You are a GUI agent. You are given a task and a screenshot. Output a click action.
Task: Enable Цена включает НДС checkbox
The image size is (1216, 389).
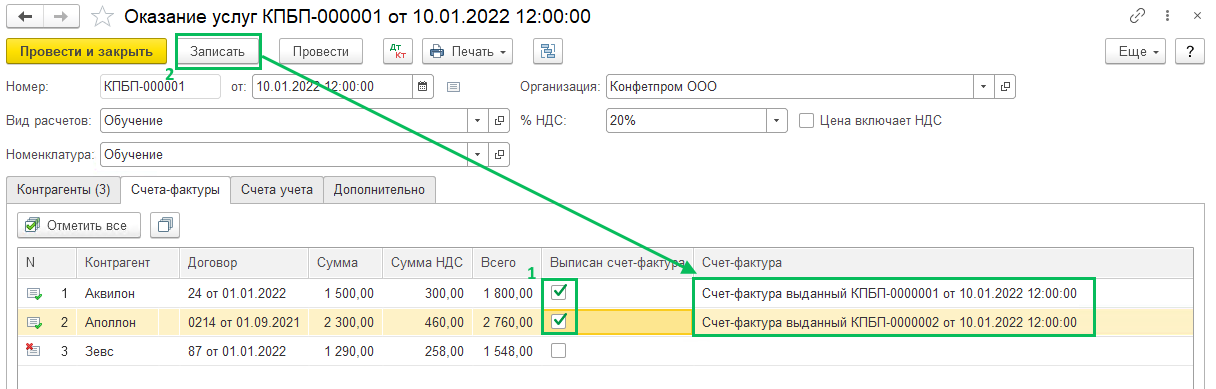pyautogui.click(x=807, y=120)
